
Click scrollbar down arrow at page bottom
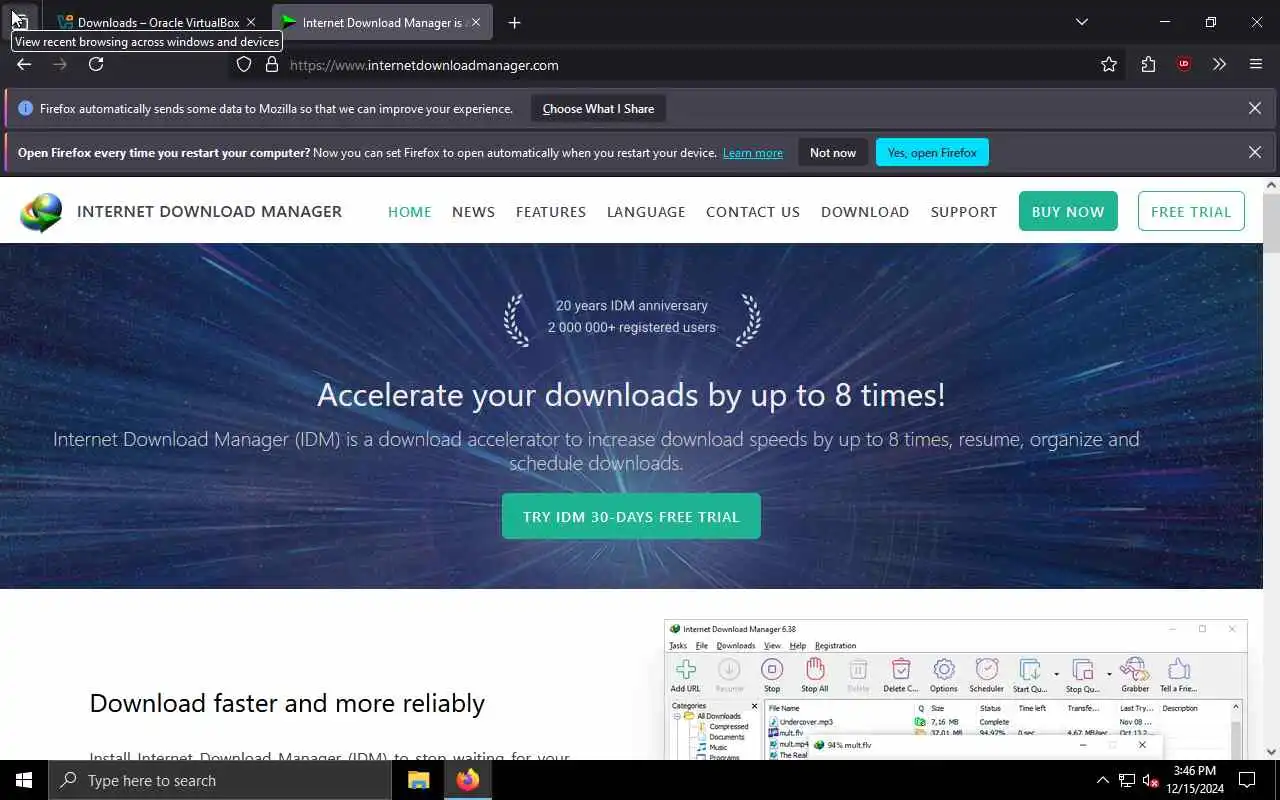click(x=1271, y=751)
